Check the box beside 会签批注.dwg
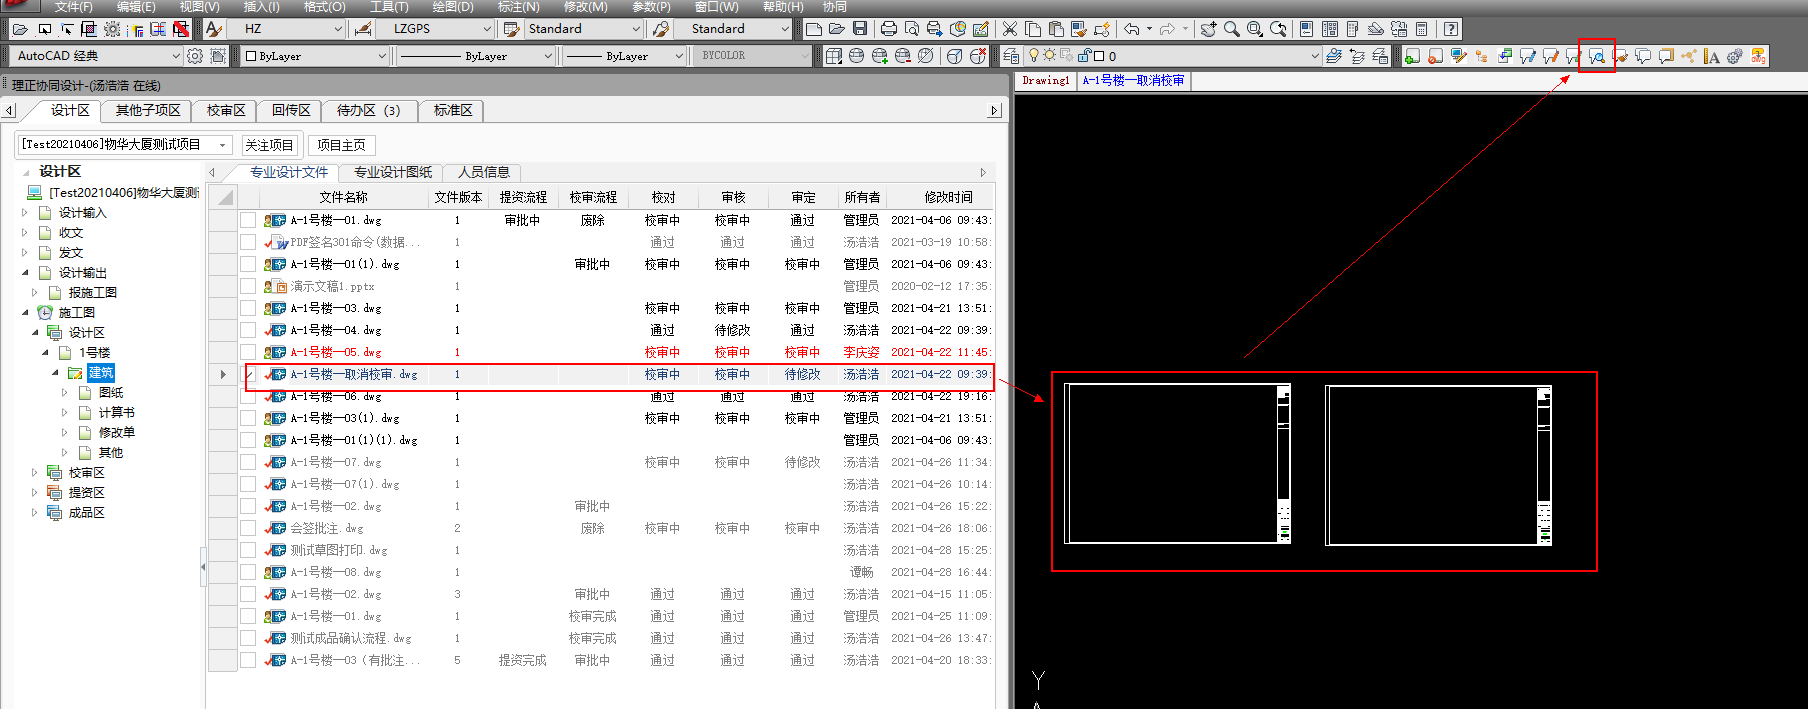 [247, 528]
